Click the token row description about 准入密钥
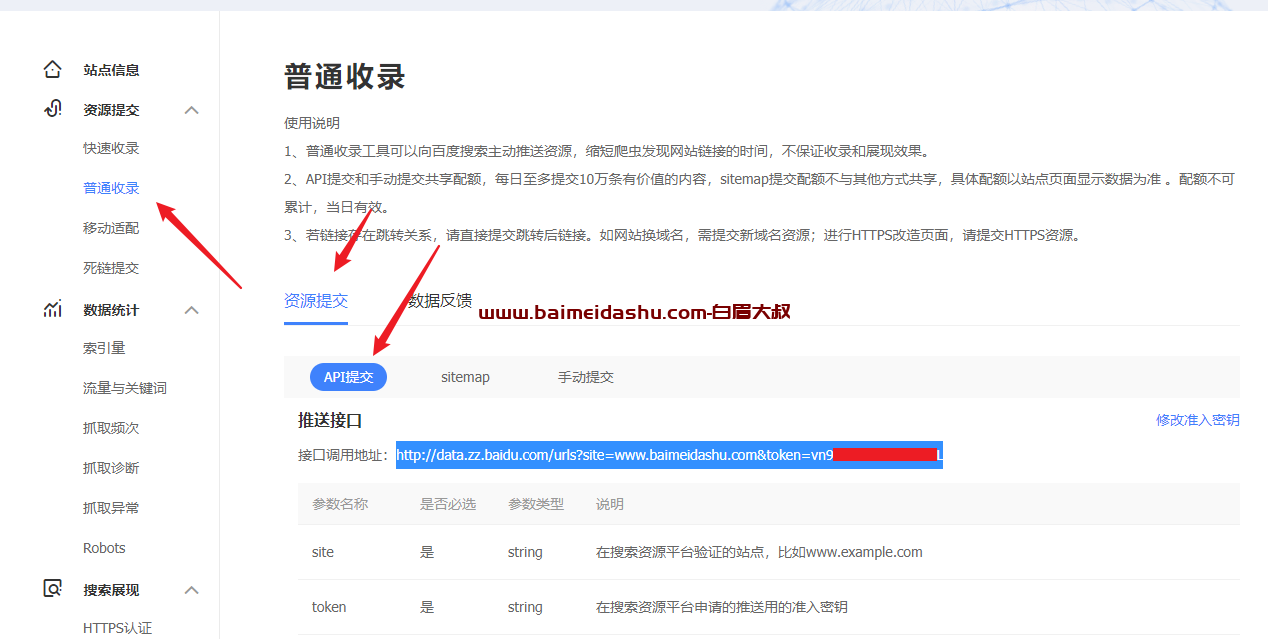The image size is (1268, 639). tap(722, 607)
